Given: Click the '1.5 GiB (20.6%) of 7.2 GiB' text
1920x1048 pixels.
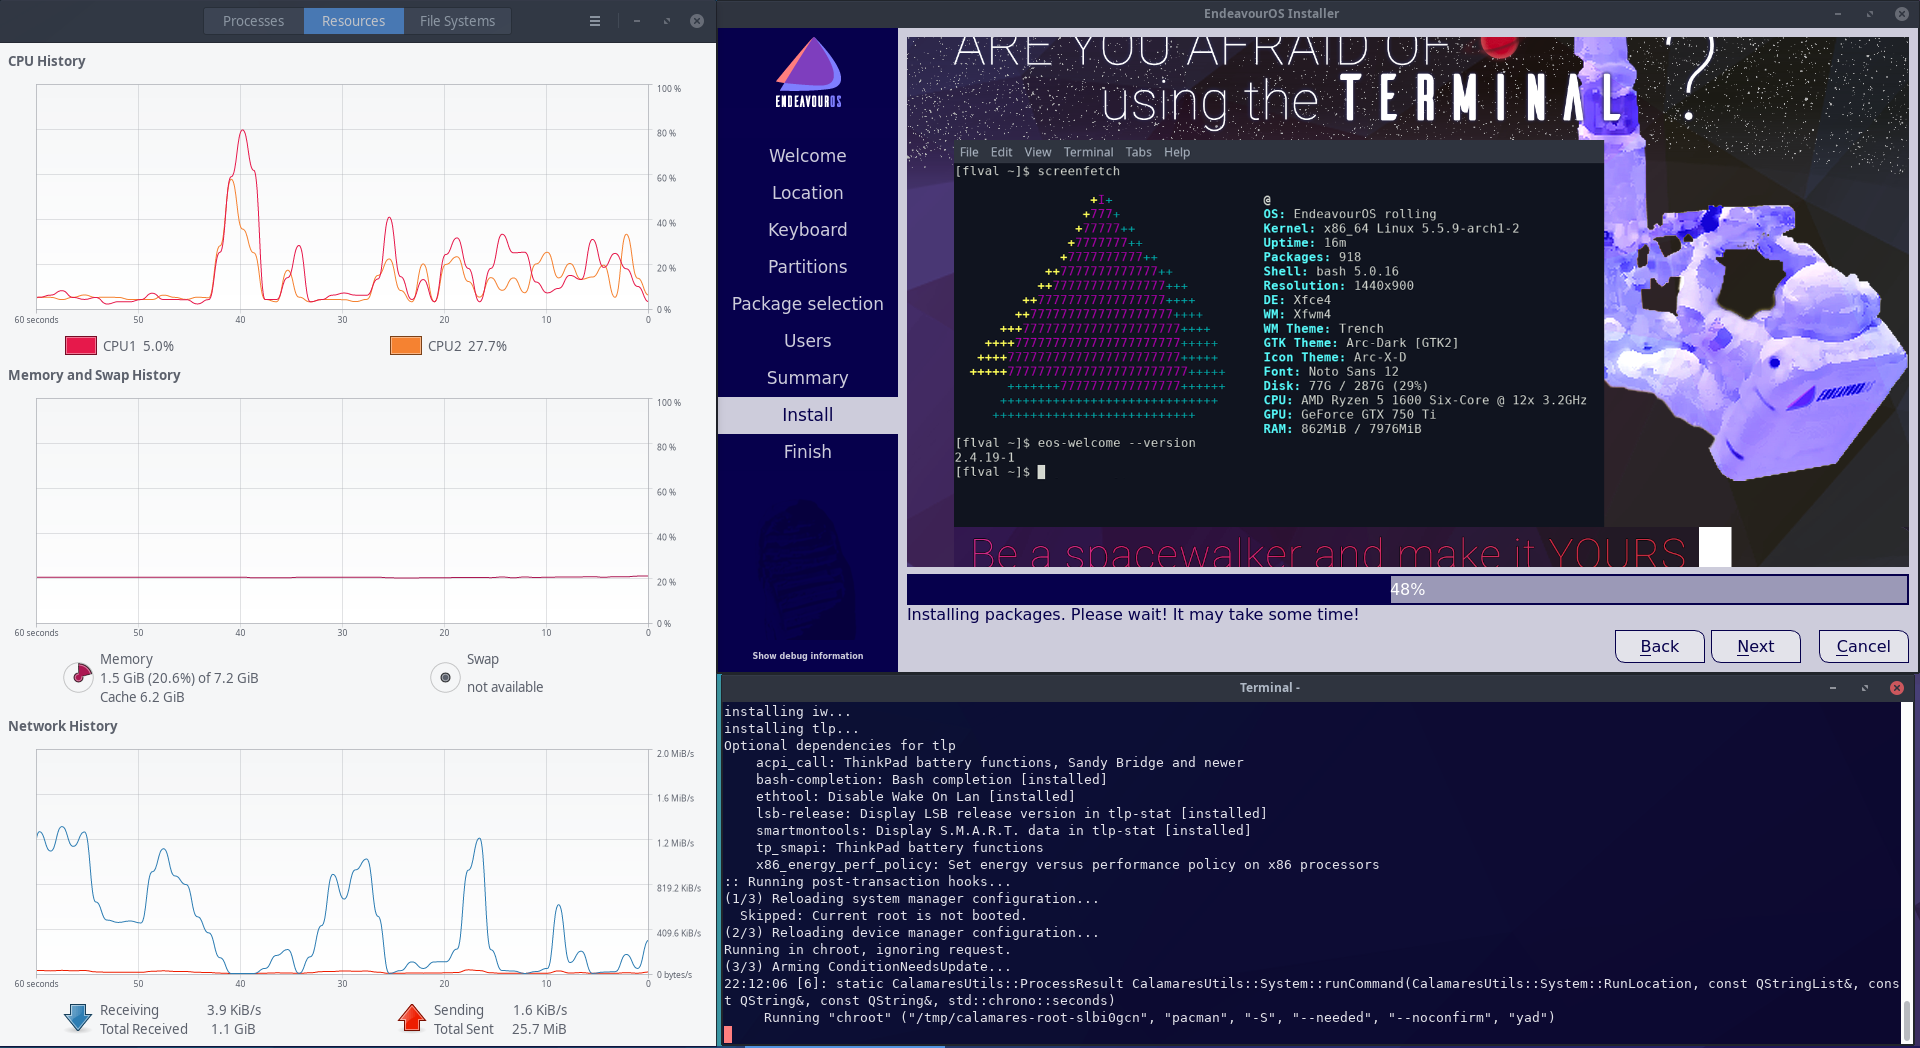Looking at the screenshot, I should click(x=179, y=678).
